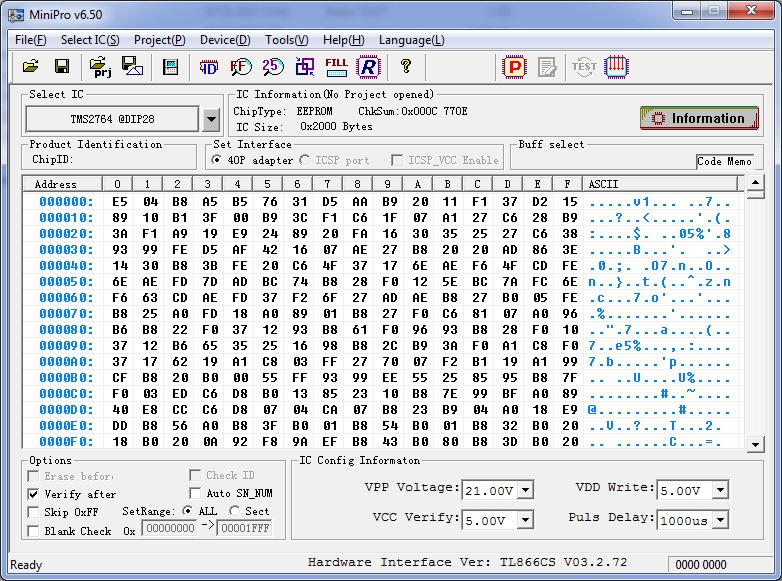Click address row 000000:
This screenshot has height=581, width=782.
[66, 201]
